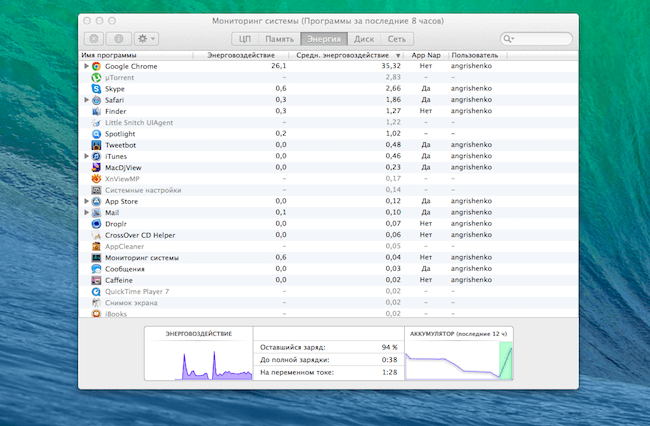The height and width of the screenshot is (426, 650).
Task: Expand the Google Chrome process group
Action: click(86, 66)
